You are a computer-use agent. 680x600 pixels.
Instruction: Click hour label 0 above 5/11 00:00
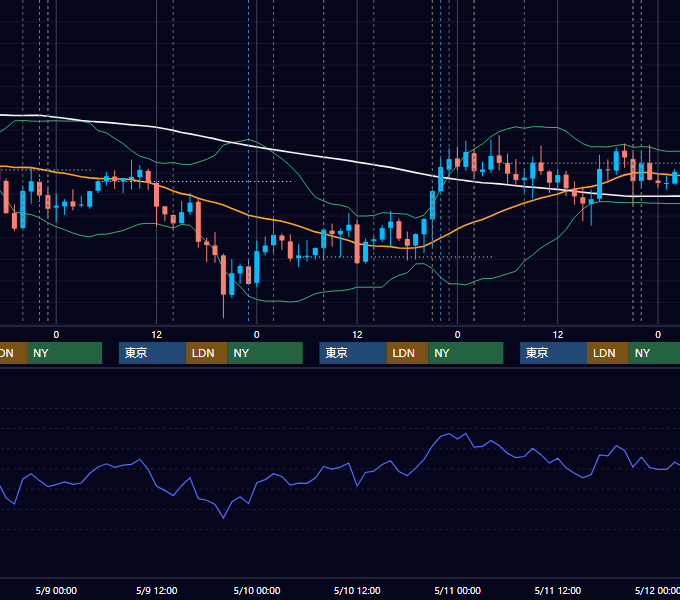click(x=458, y=335)
